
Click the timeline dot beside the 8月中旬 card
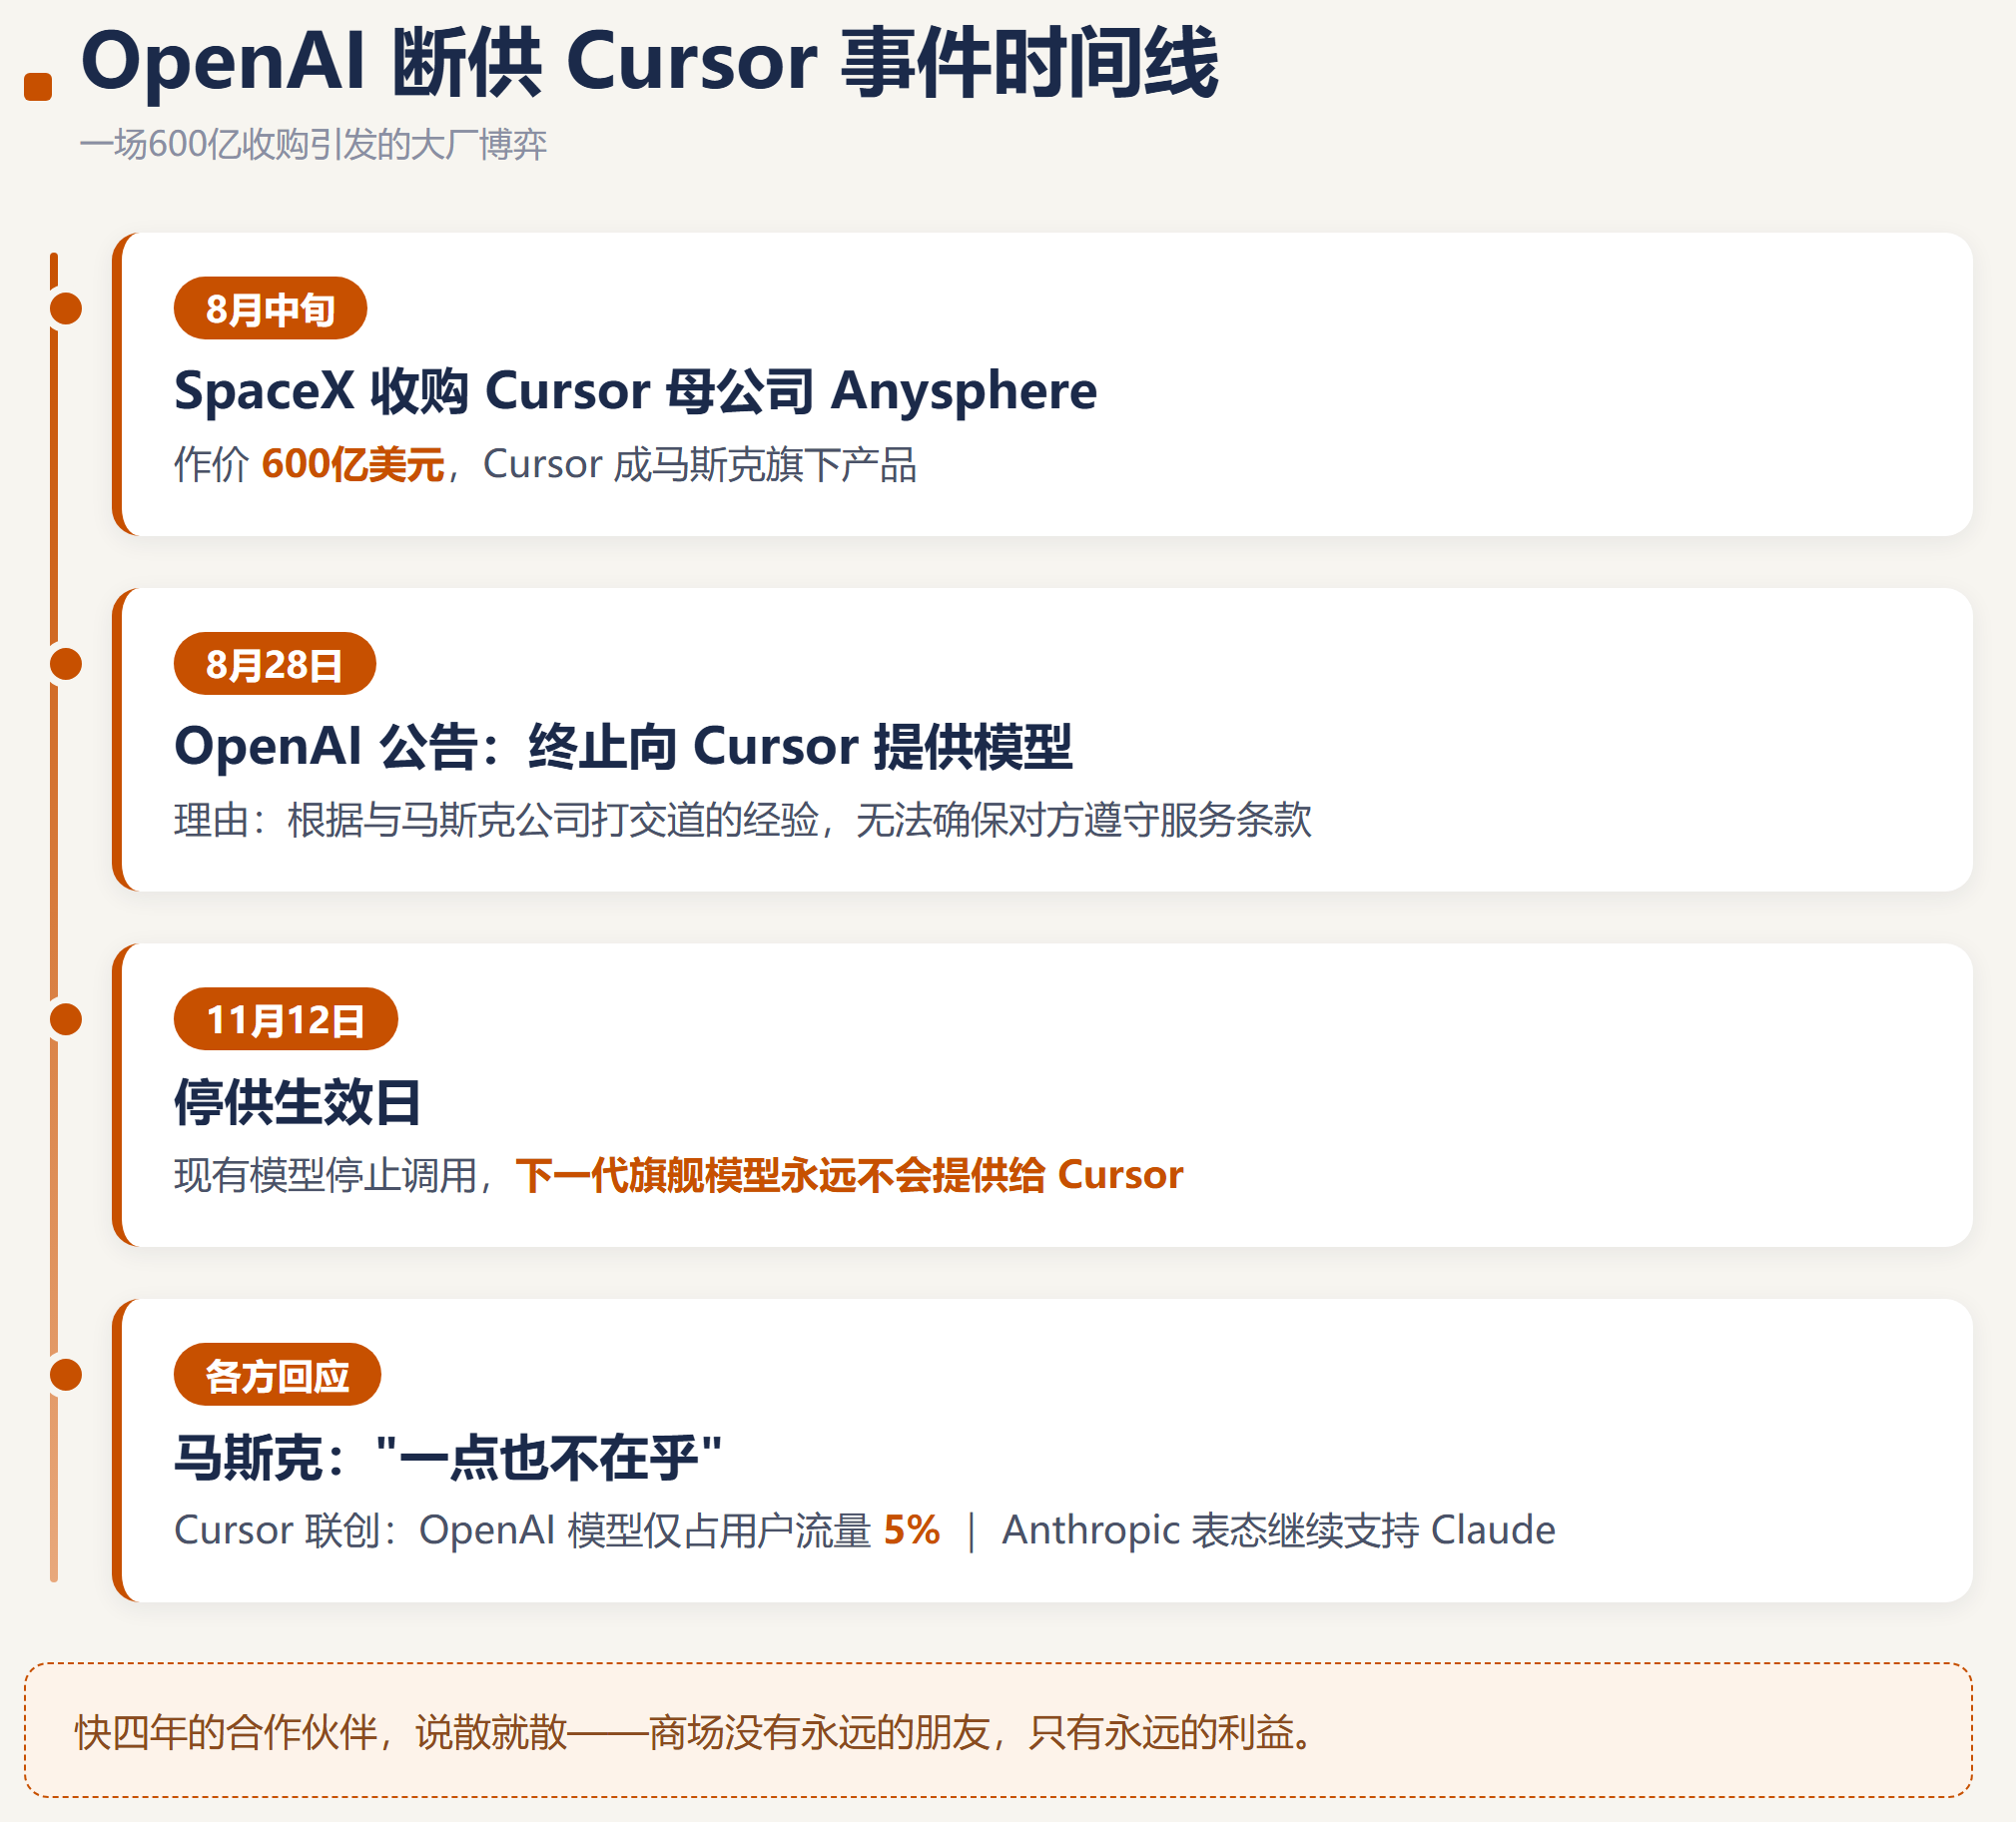[x=66, y=308]
